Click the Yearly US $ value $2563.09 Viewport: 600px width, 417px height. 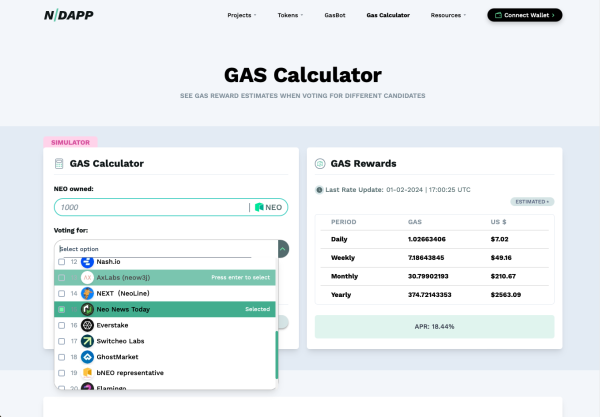[x=505, y=295]
